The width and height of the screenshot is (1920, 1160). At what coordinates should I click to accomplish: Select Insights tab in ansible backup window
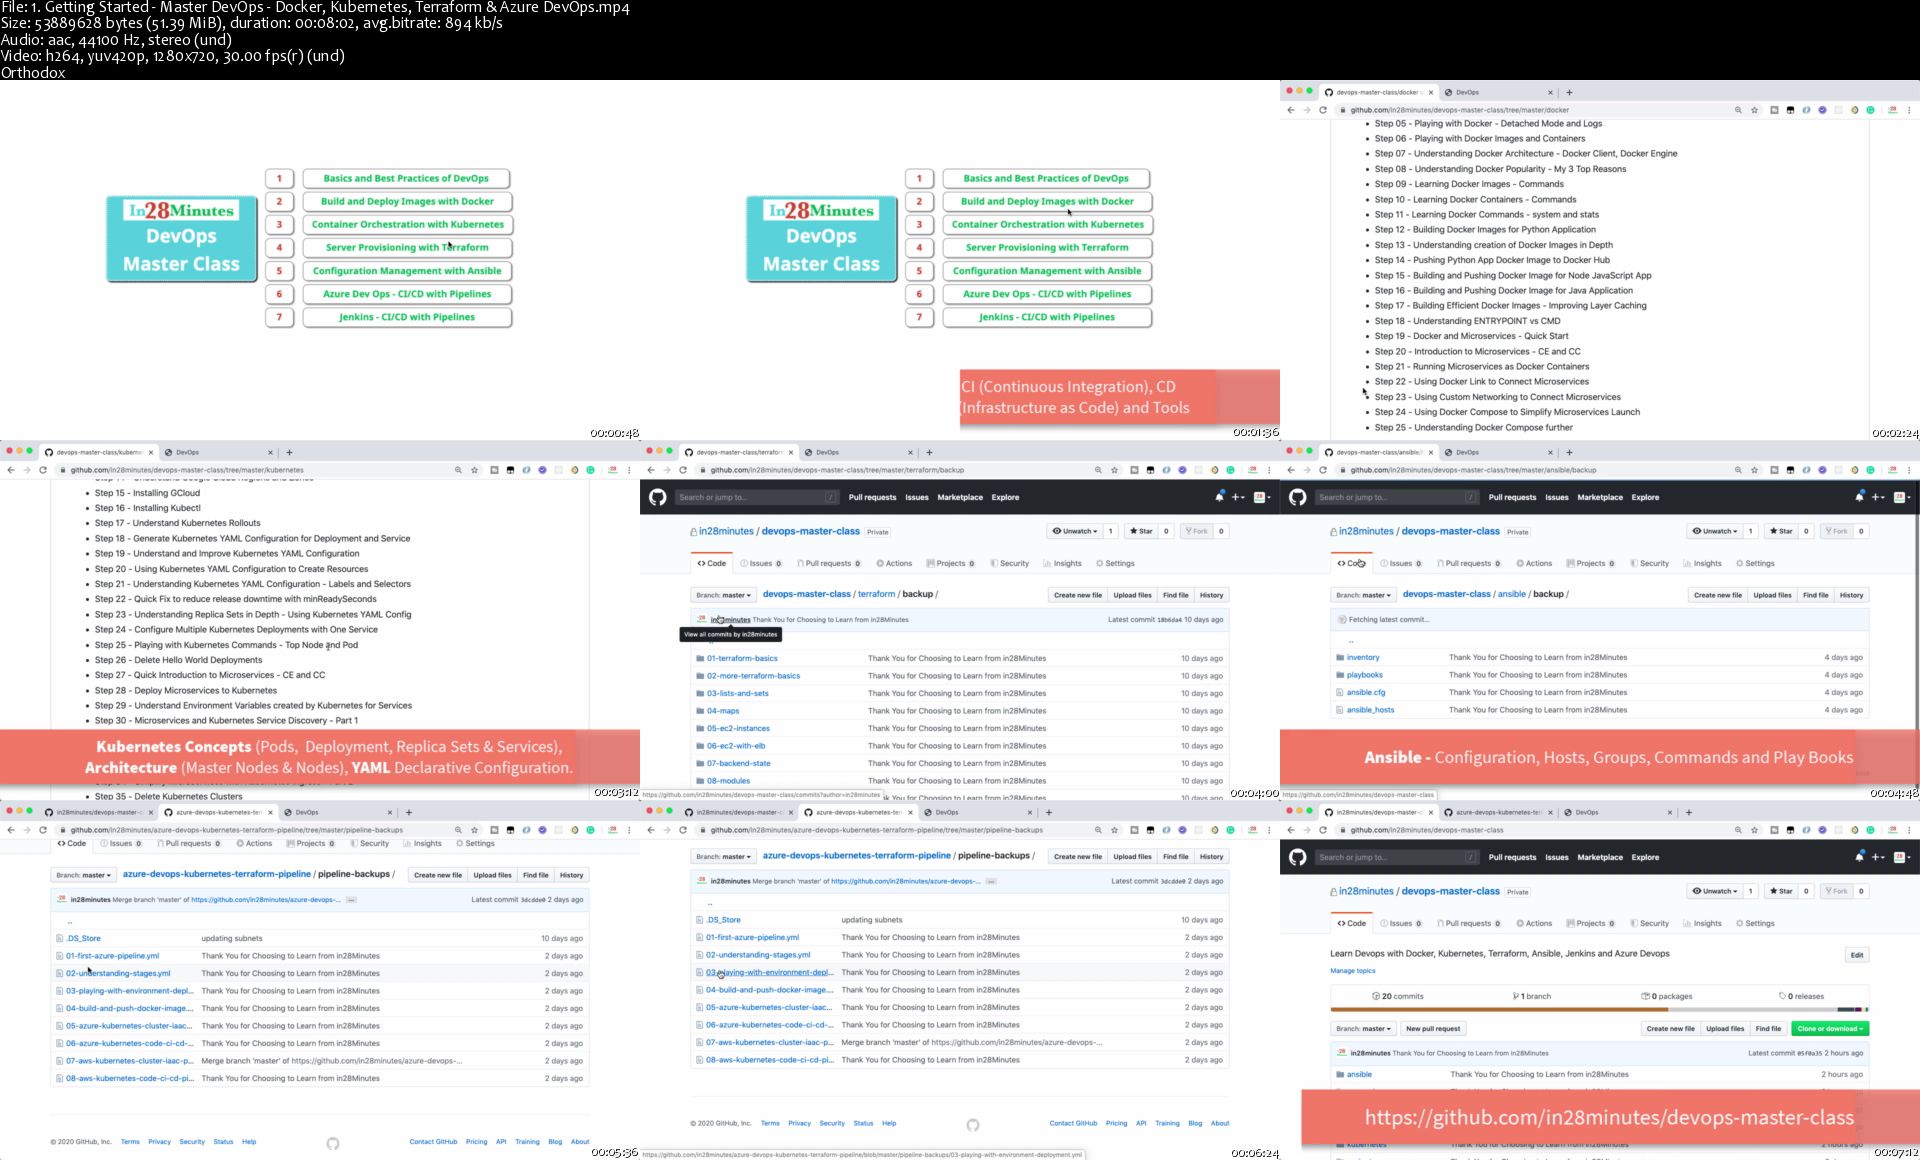click(1702, 563)
